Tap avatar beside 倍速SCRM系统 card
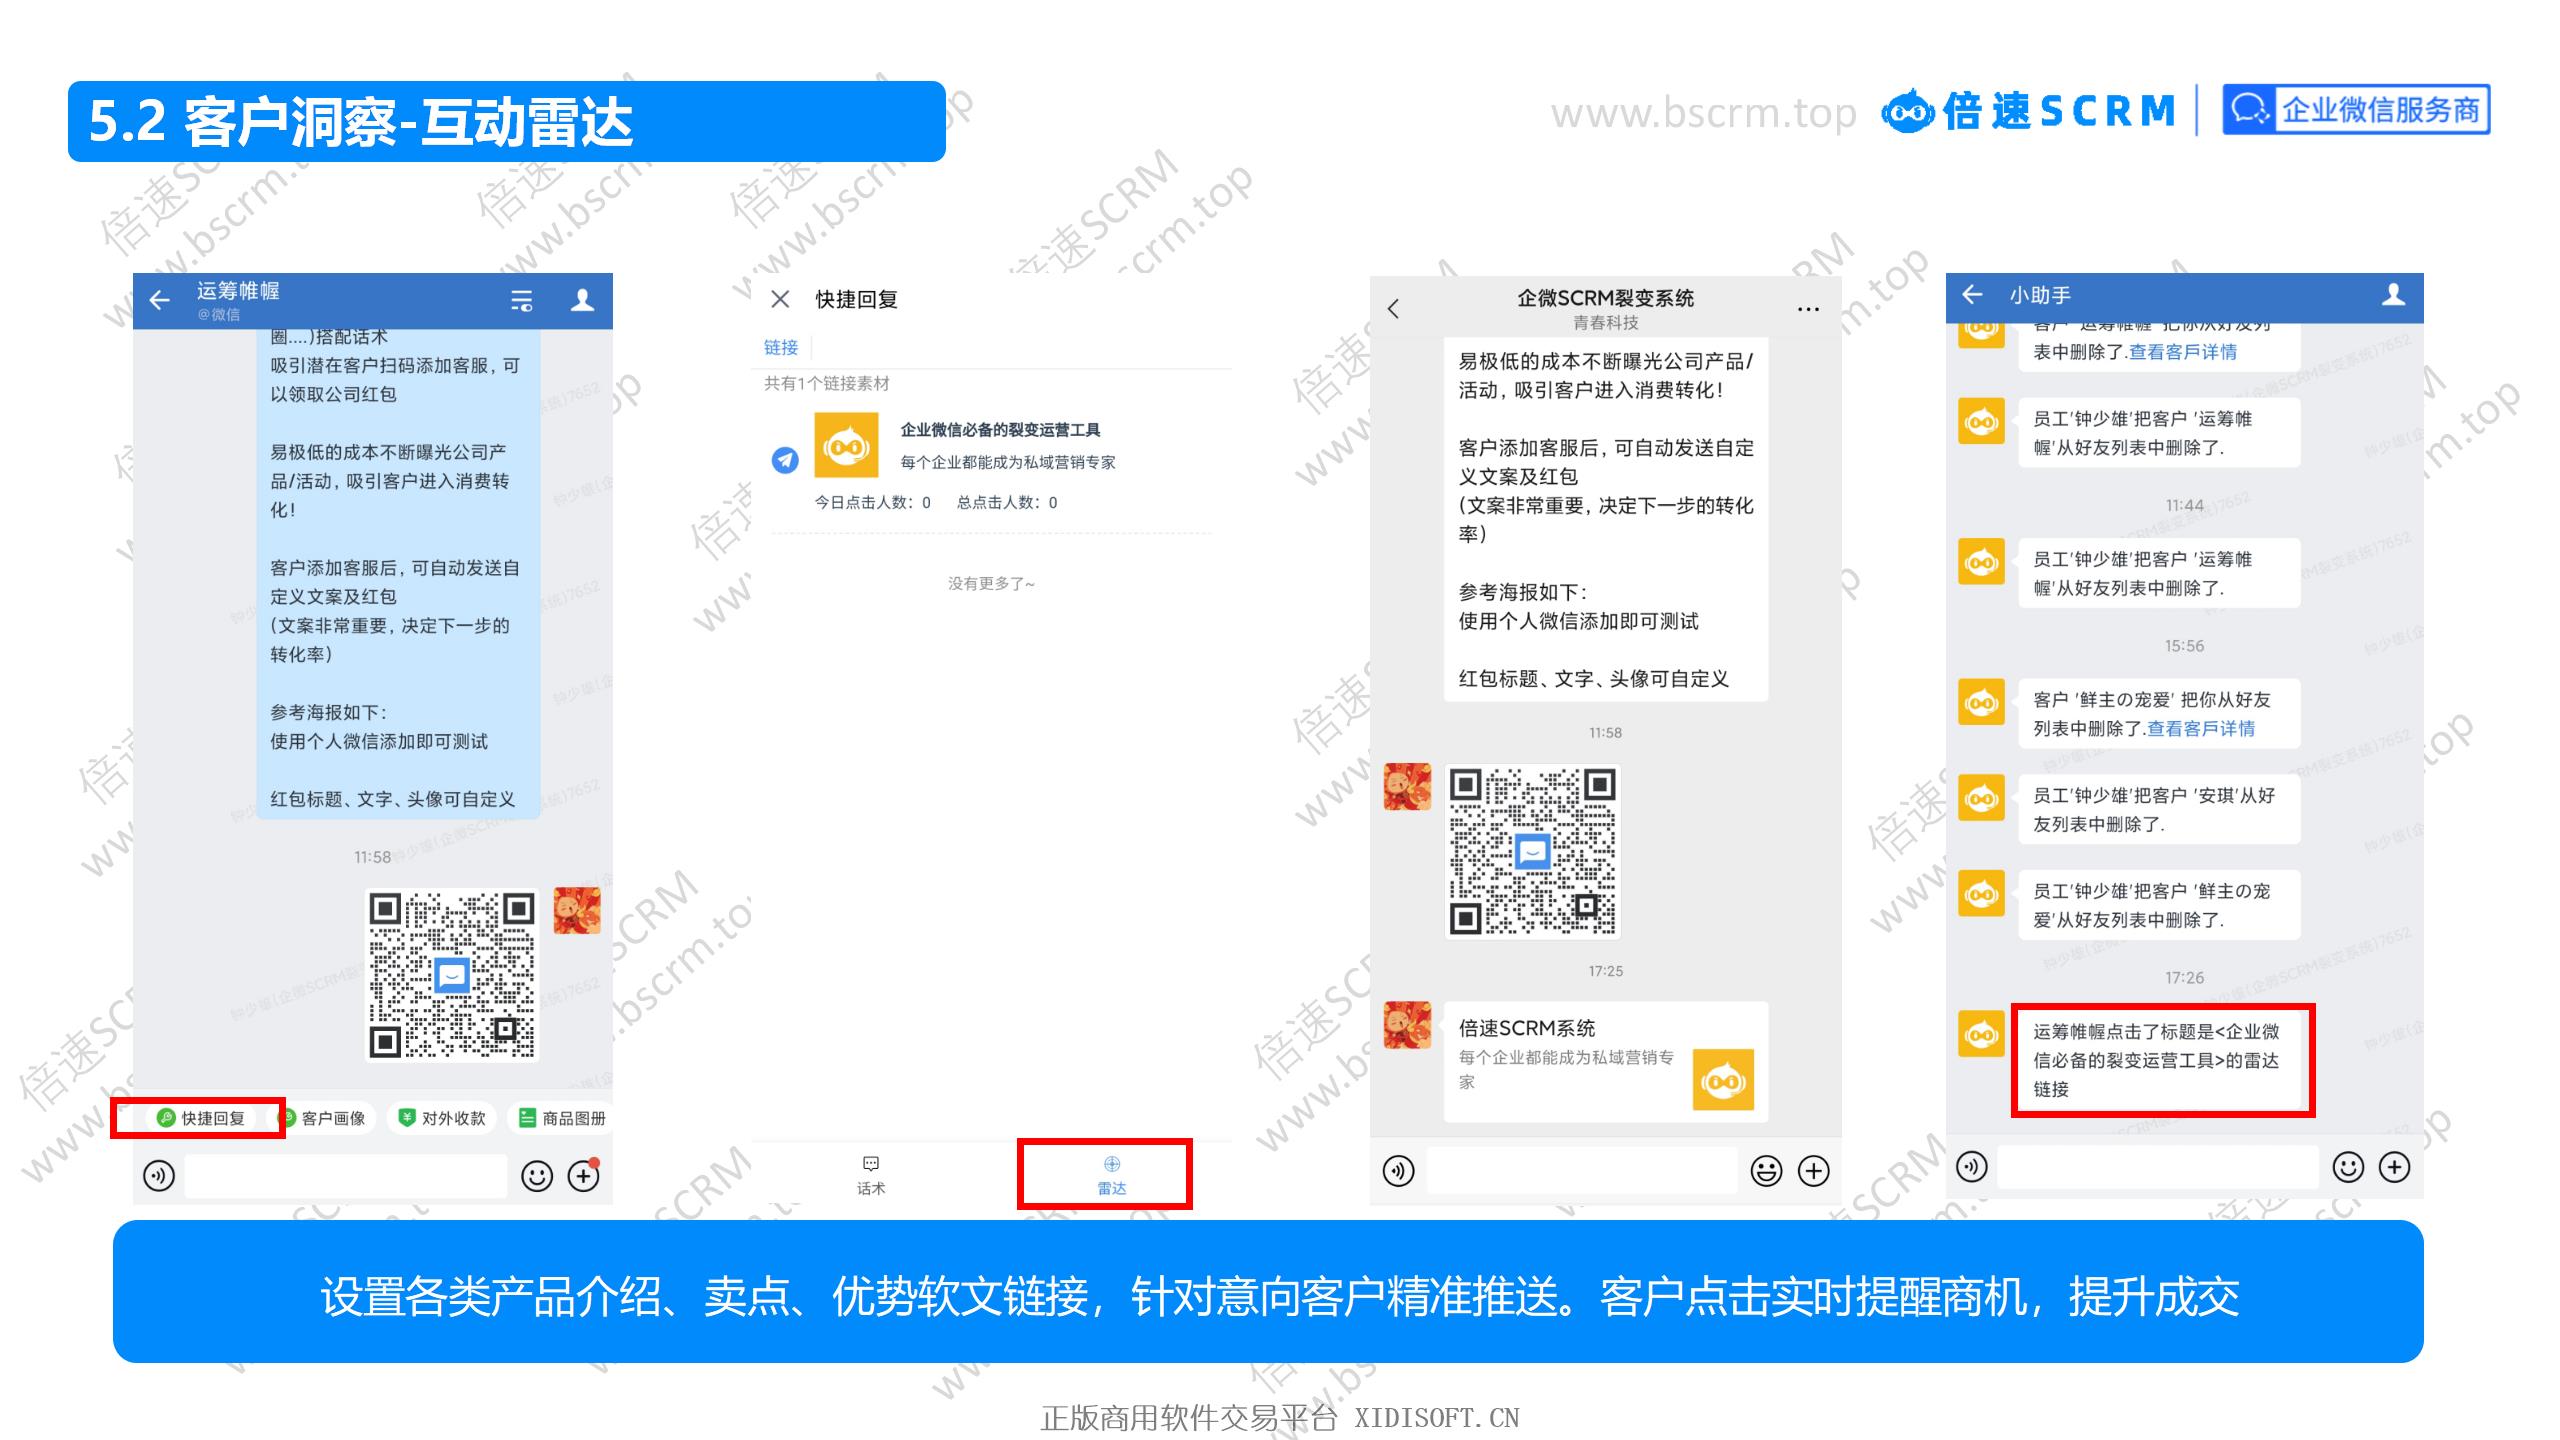The width and height of the screenshot is (2560, 1440). point(1407,1025)
